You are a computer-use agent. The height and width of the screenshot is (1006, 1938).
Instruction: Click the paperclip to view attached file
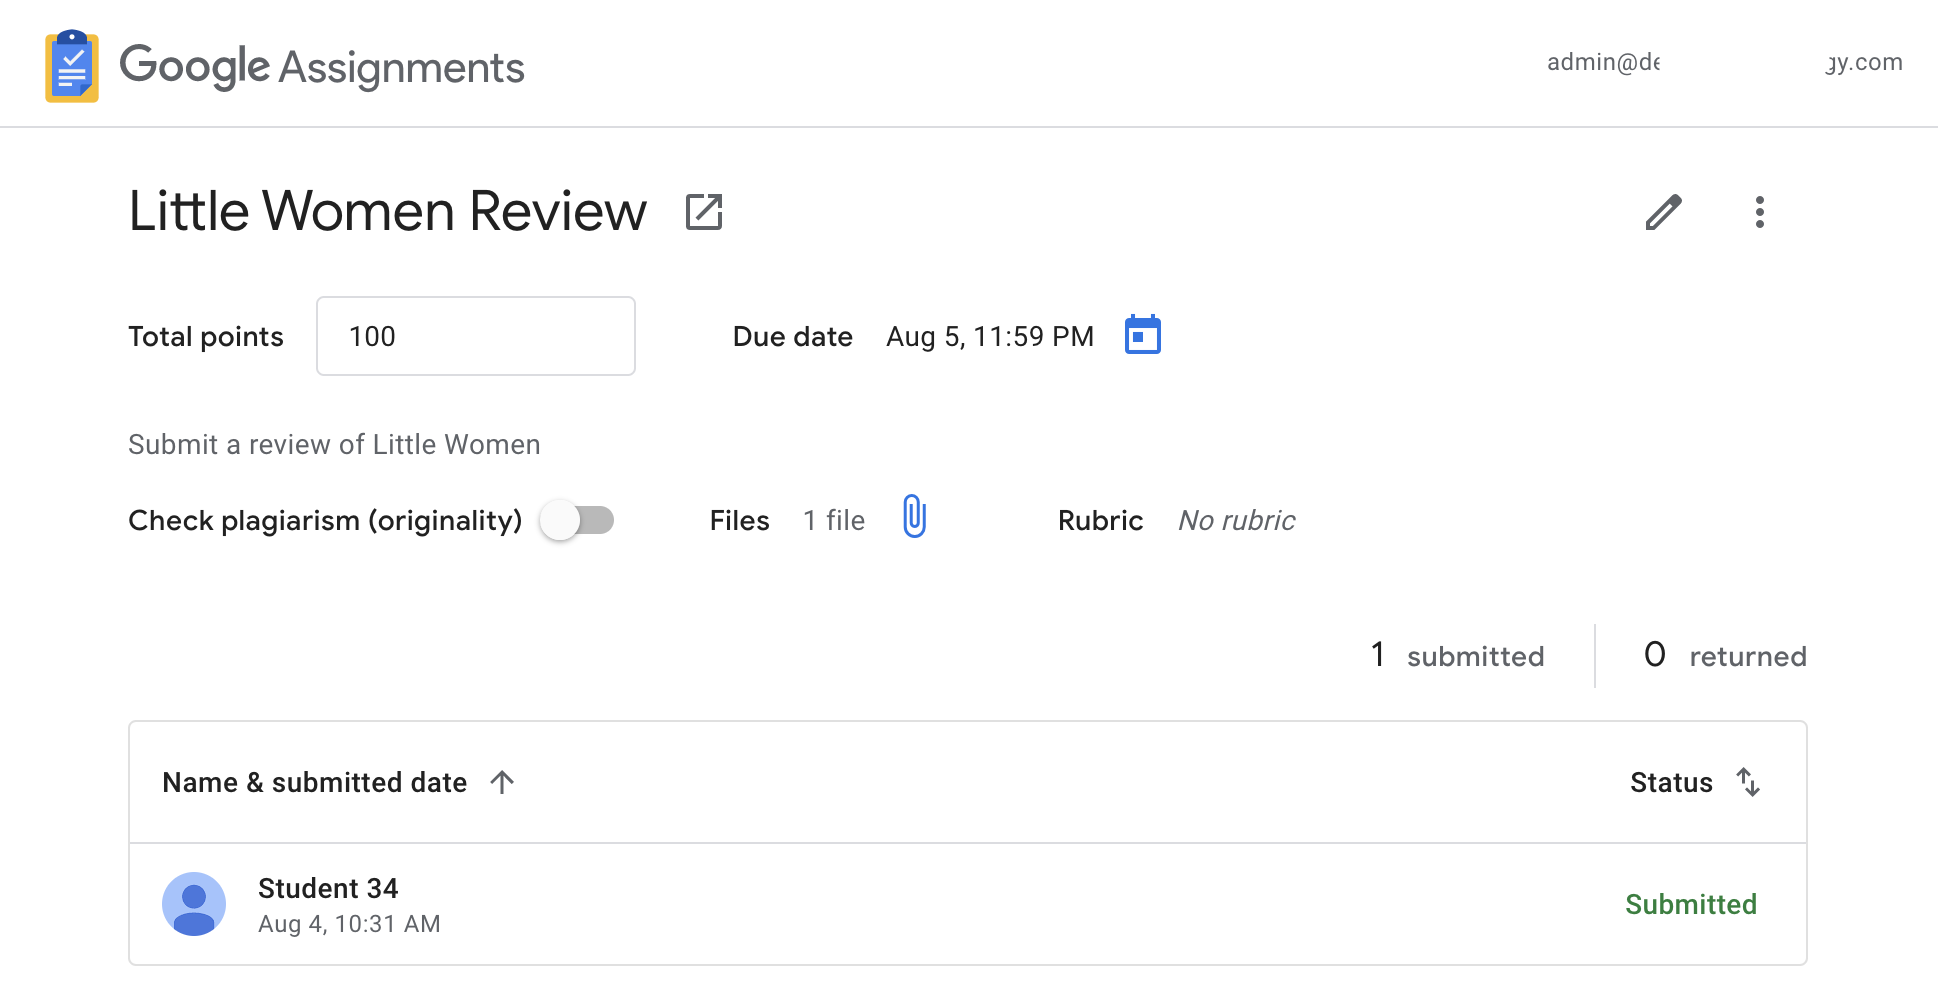(913, 518)
